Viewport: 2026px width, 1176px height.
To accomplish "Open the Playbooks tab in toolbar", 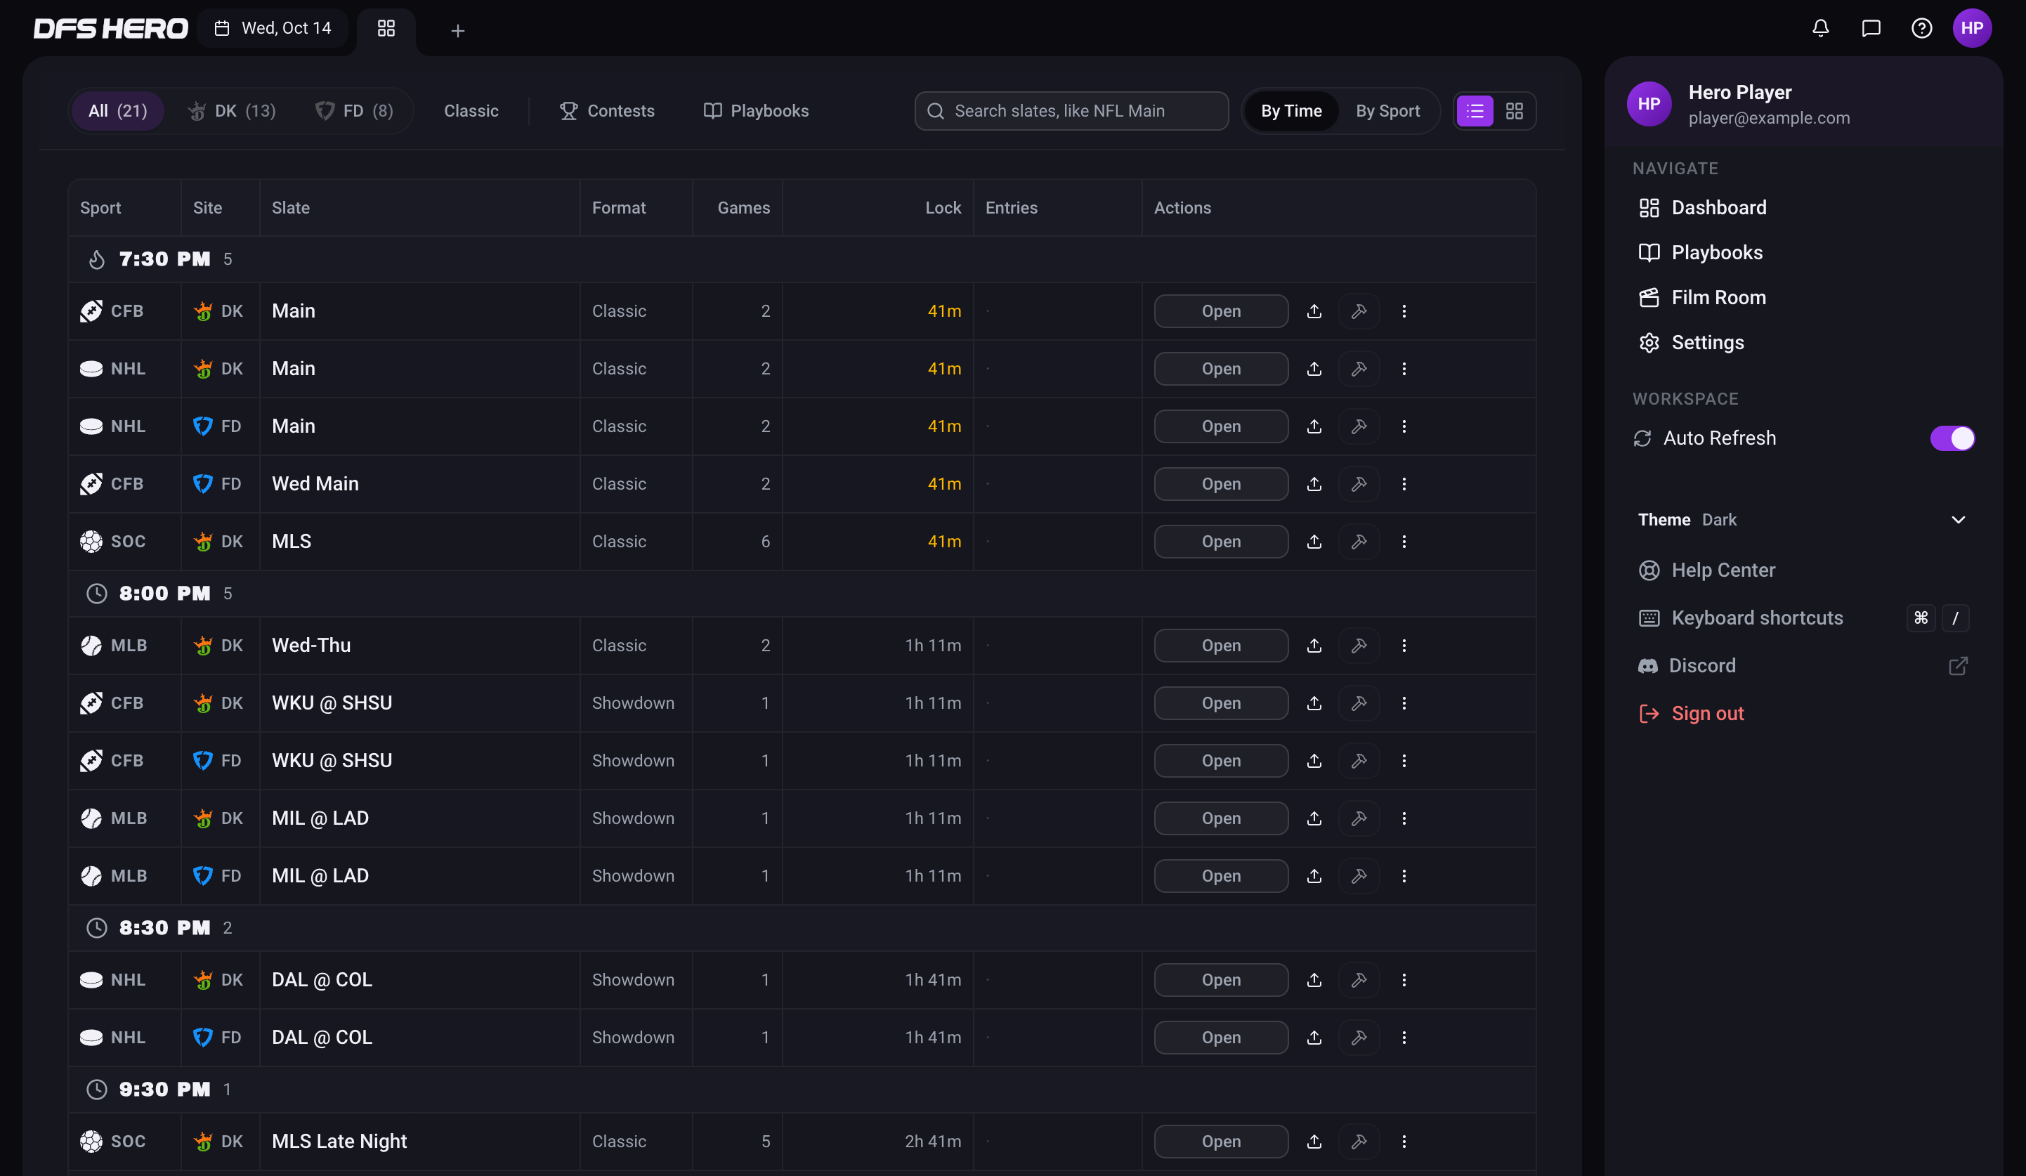I will pyautogui.click(x=756, y=111).
